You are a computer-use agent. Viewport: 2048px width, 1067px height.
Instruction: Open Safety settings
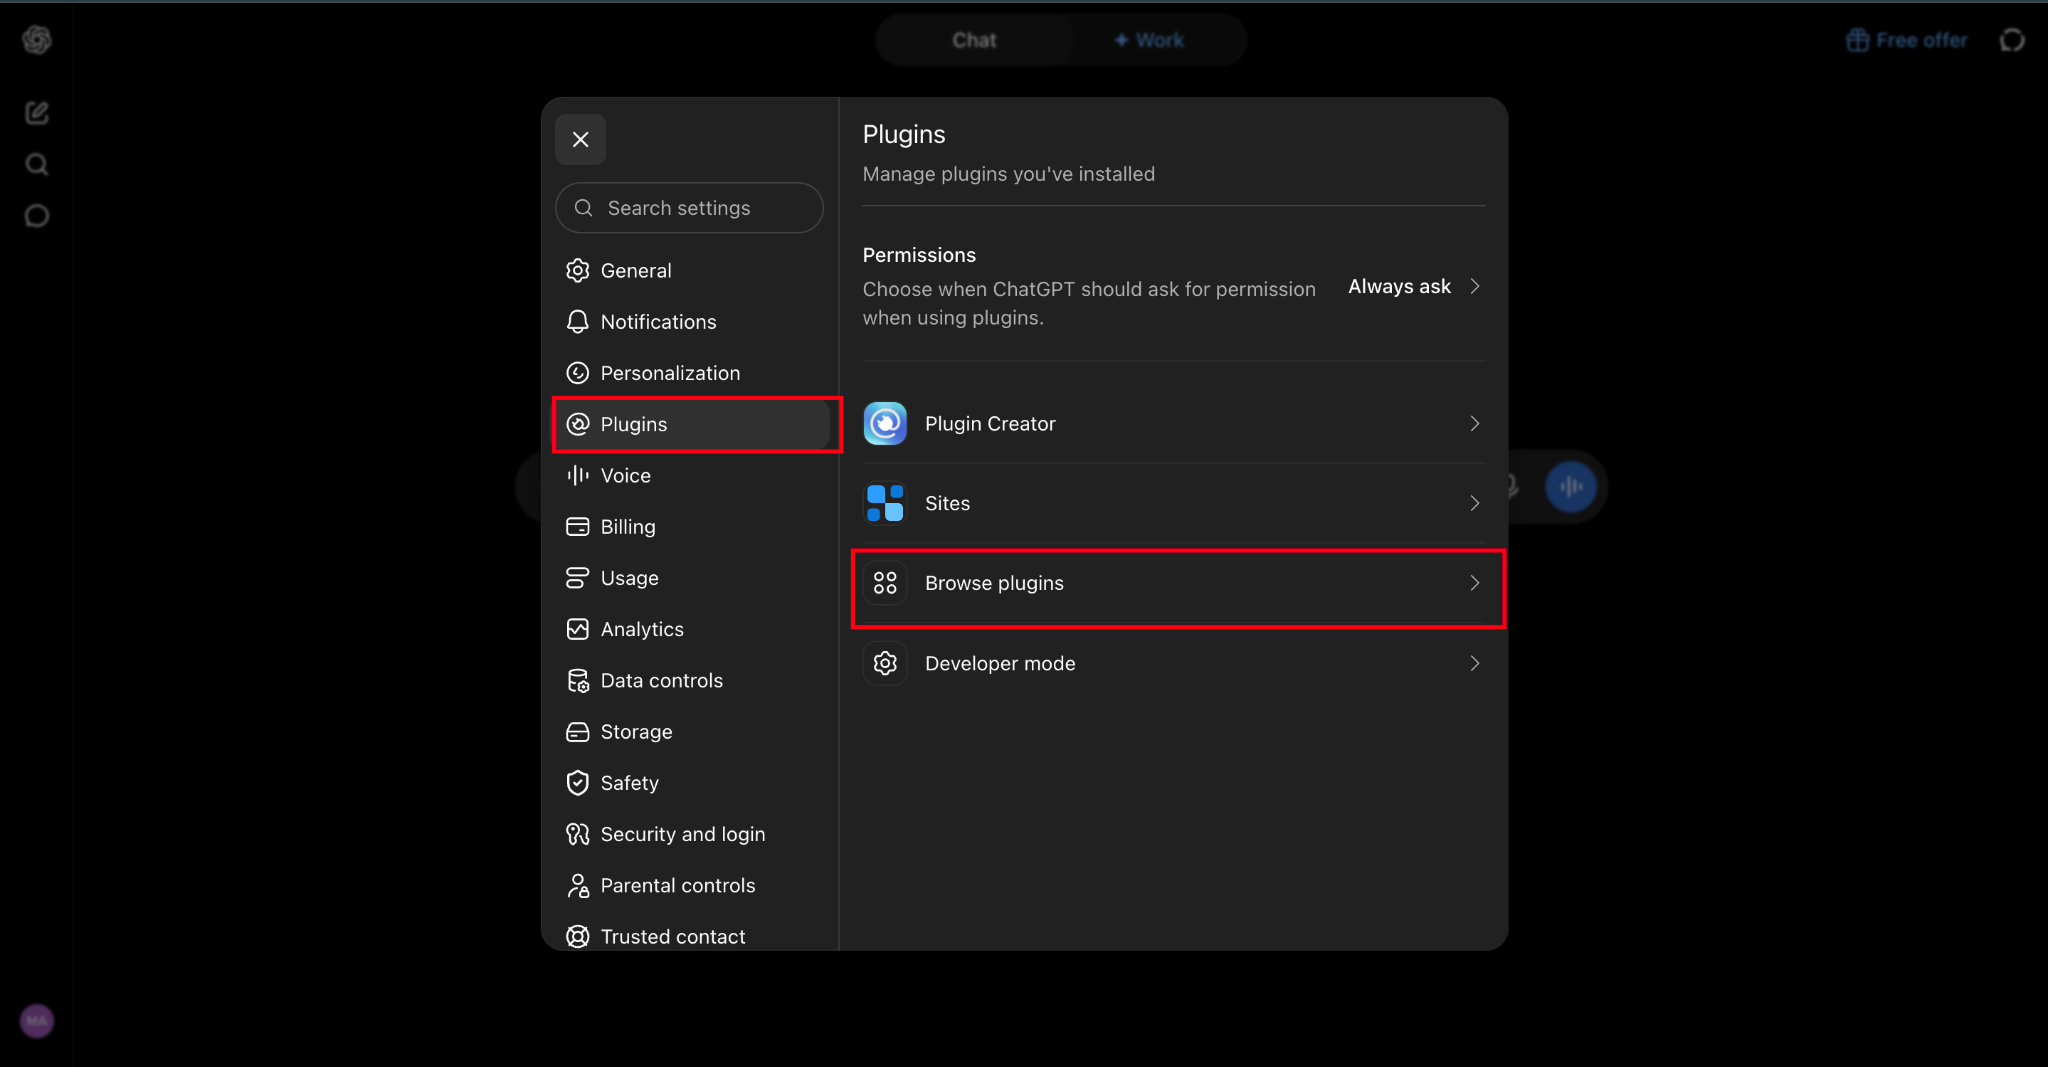pyautogui.click(x=691, y=783)
